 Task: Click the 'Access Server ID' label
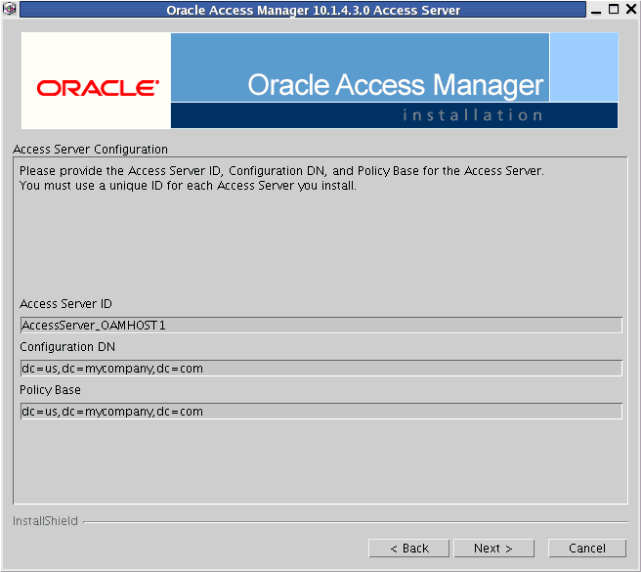pyautogui.click(x=65, y=304)
